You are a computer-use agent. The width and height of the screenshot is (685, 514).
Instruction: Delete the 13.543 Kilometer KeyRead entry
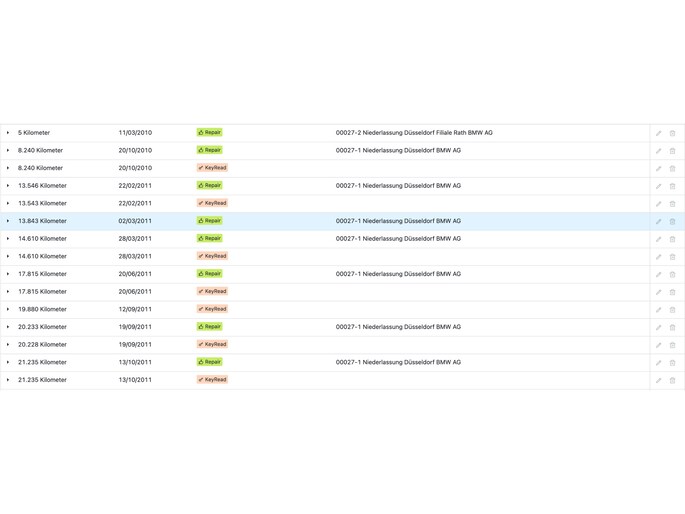tap(672, 204)
